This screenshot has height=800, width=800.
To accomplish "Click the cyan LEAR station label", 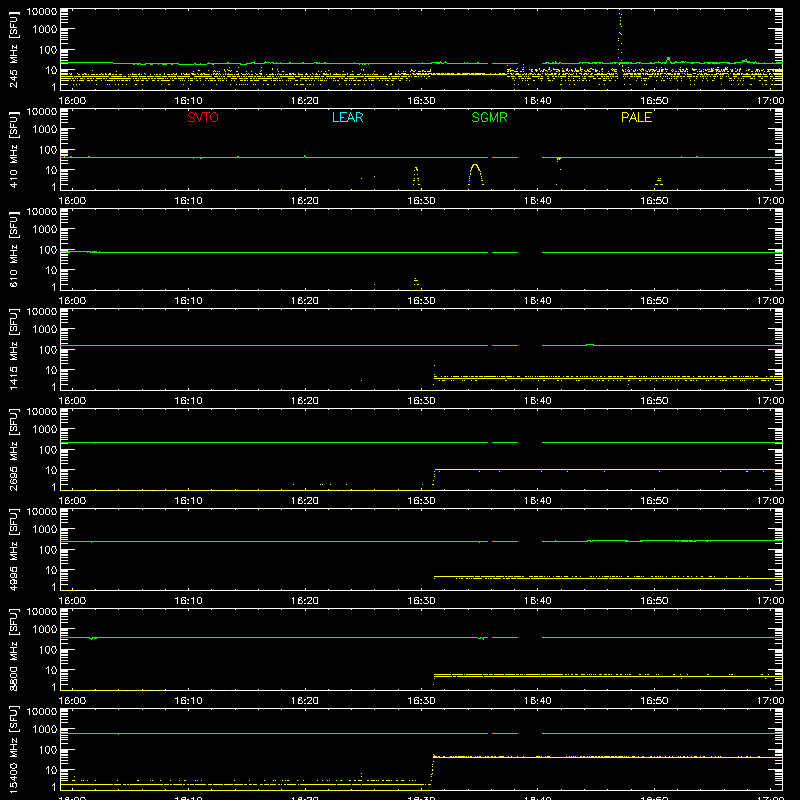I will [347, 117].
